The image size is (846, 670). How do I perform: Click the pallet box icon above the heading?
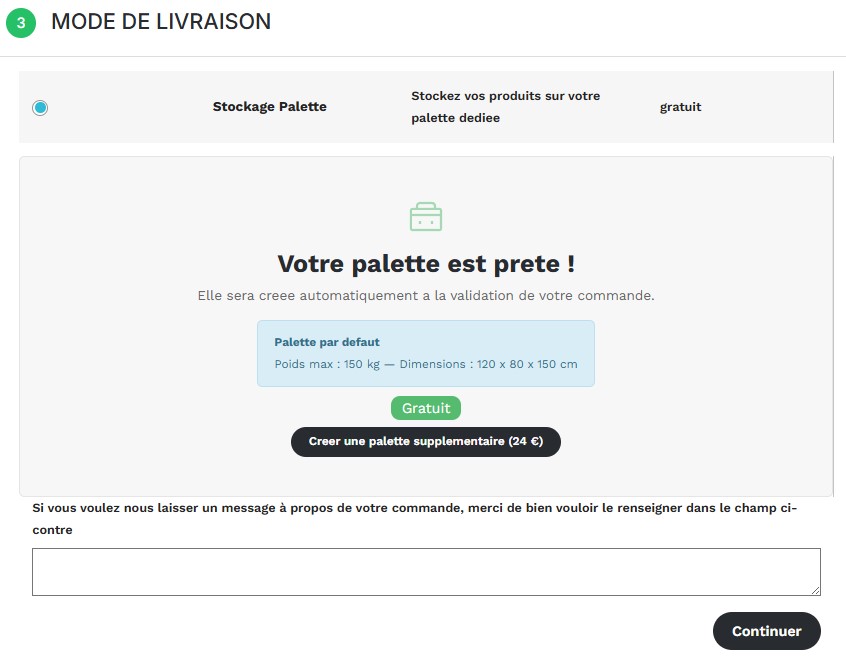(426, 216)
